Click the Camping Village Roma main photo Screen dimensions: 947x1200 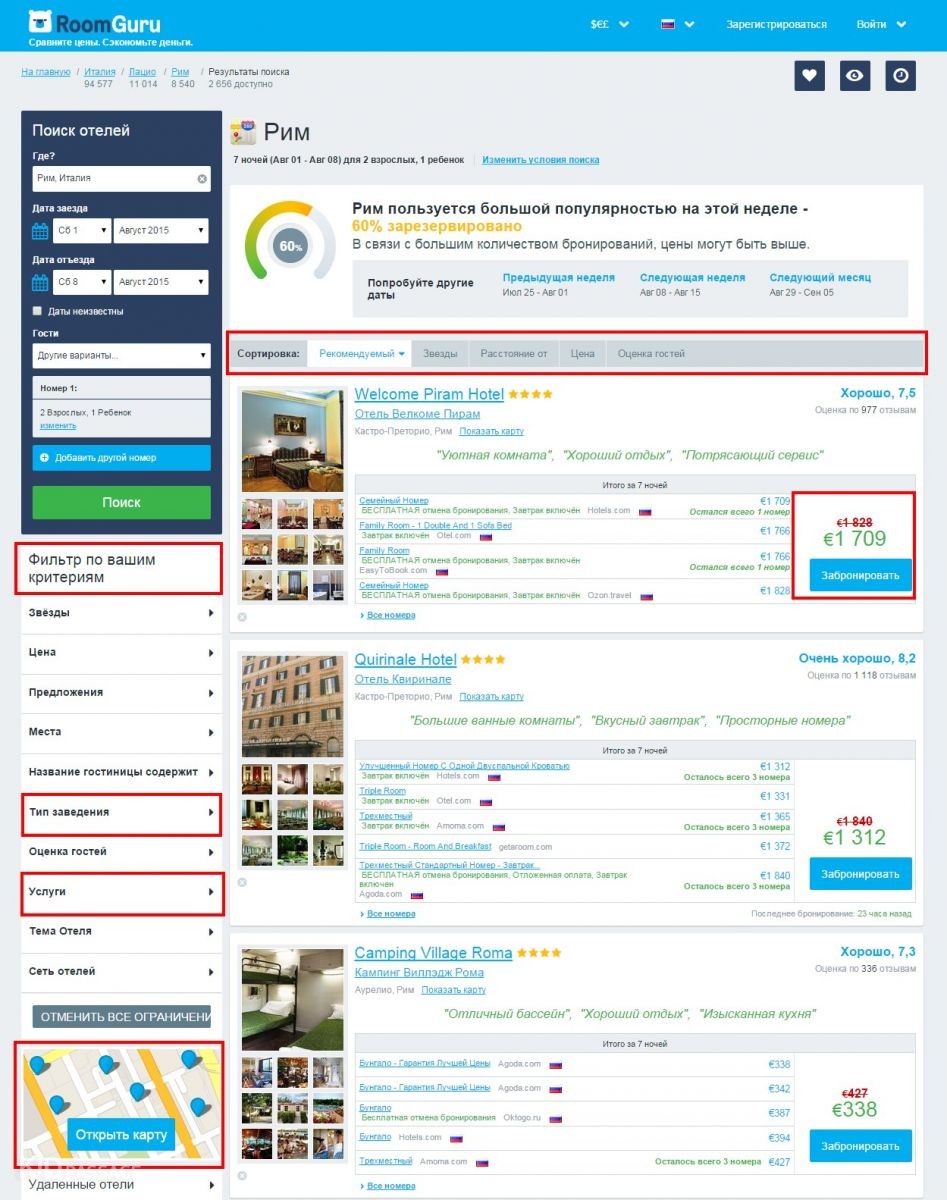[x=293, y=1001]
